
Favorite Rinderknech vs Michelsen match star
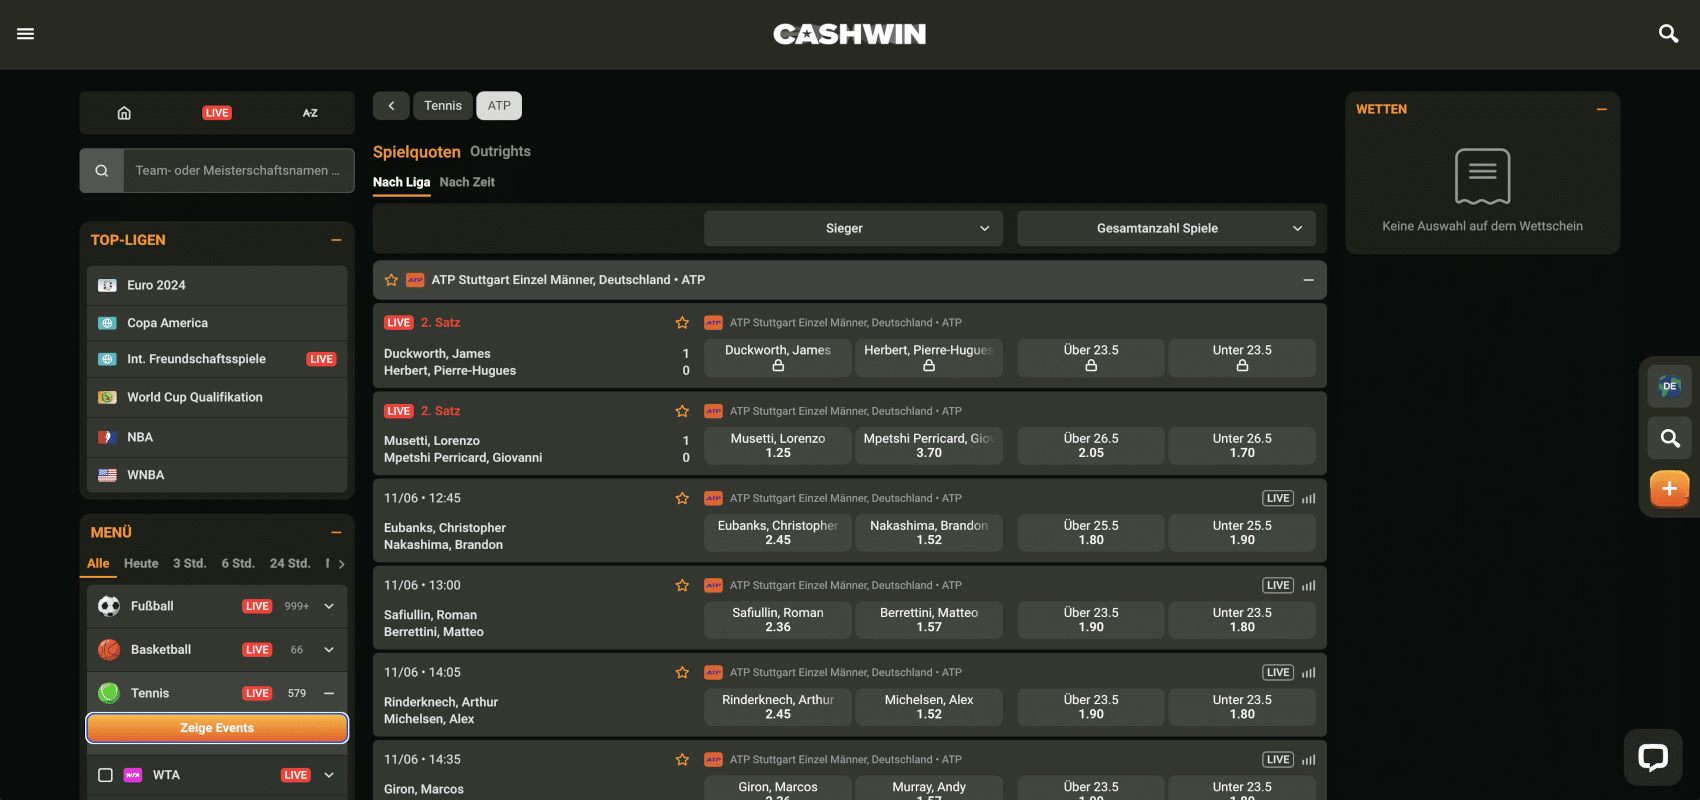682,672
